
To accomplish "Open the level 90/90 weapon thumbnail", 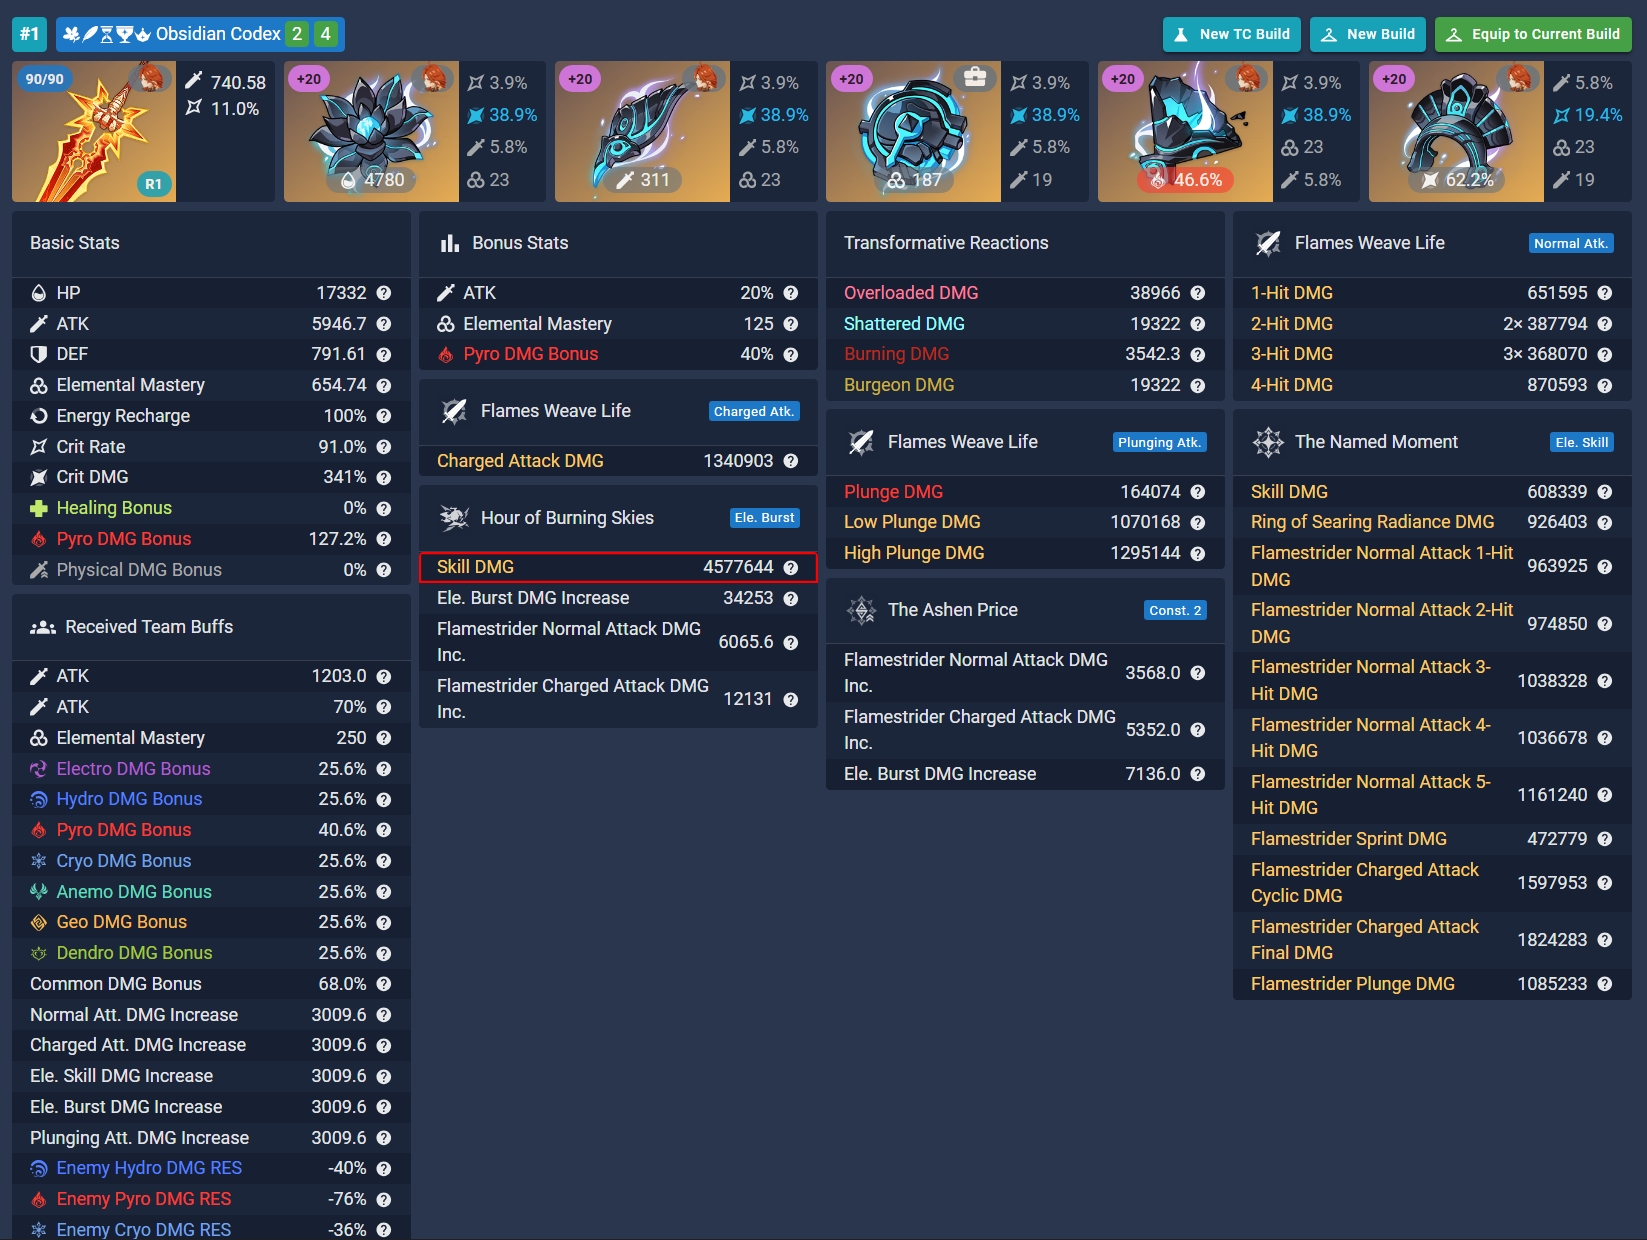I will click(94, 131).
